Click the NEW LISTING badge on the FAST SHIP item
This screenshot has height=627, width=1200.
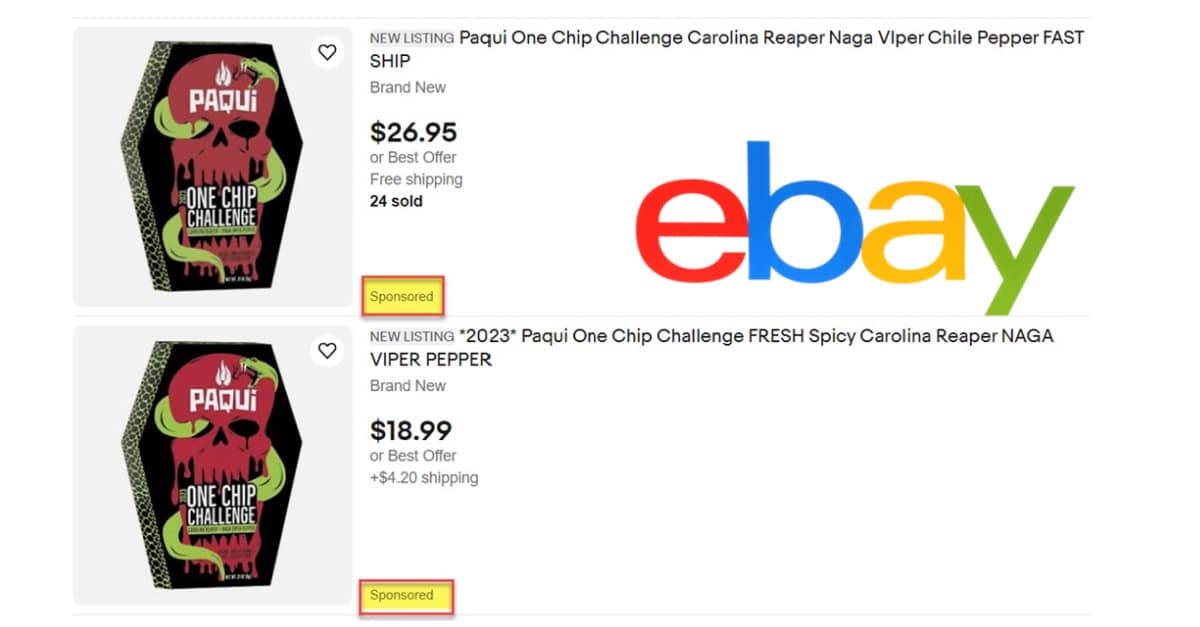point(411,38)
